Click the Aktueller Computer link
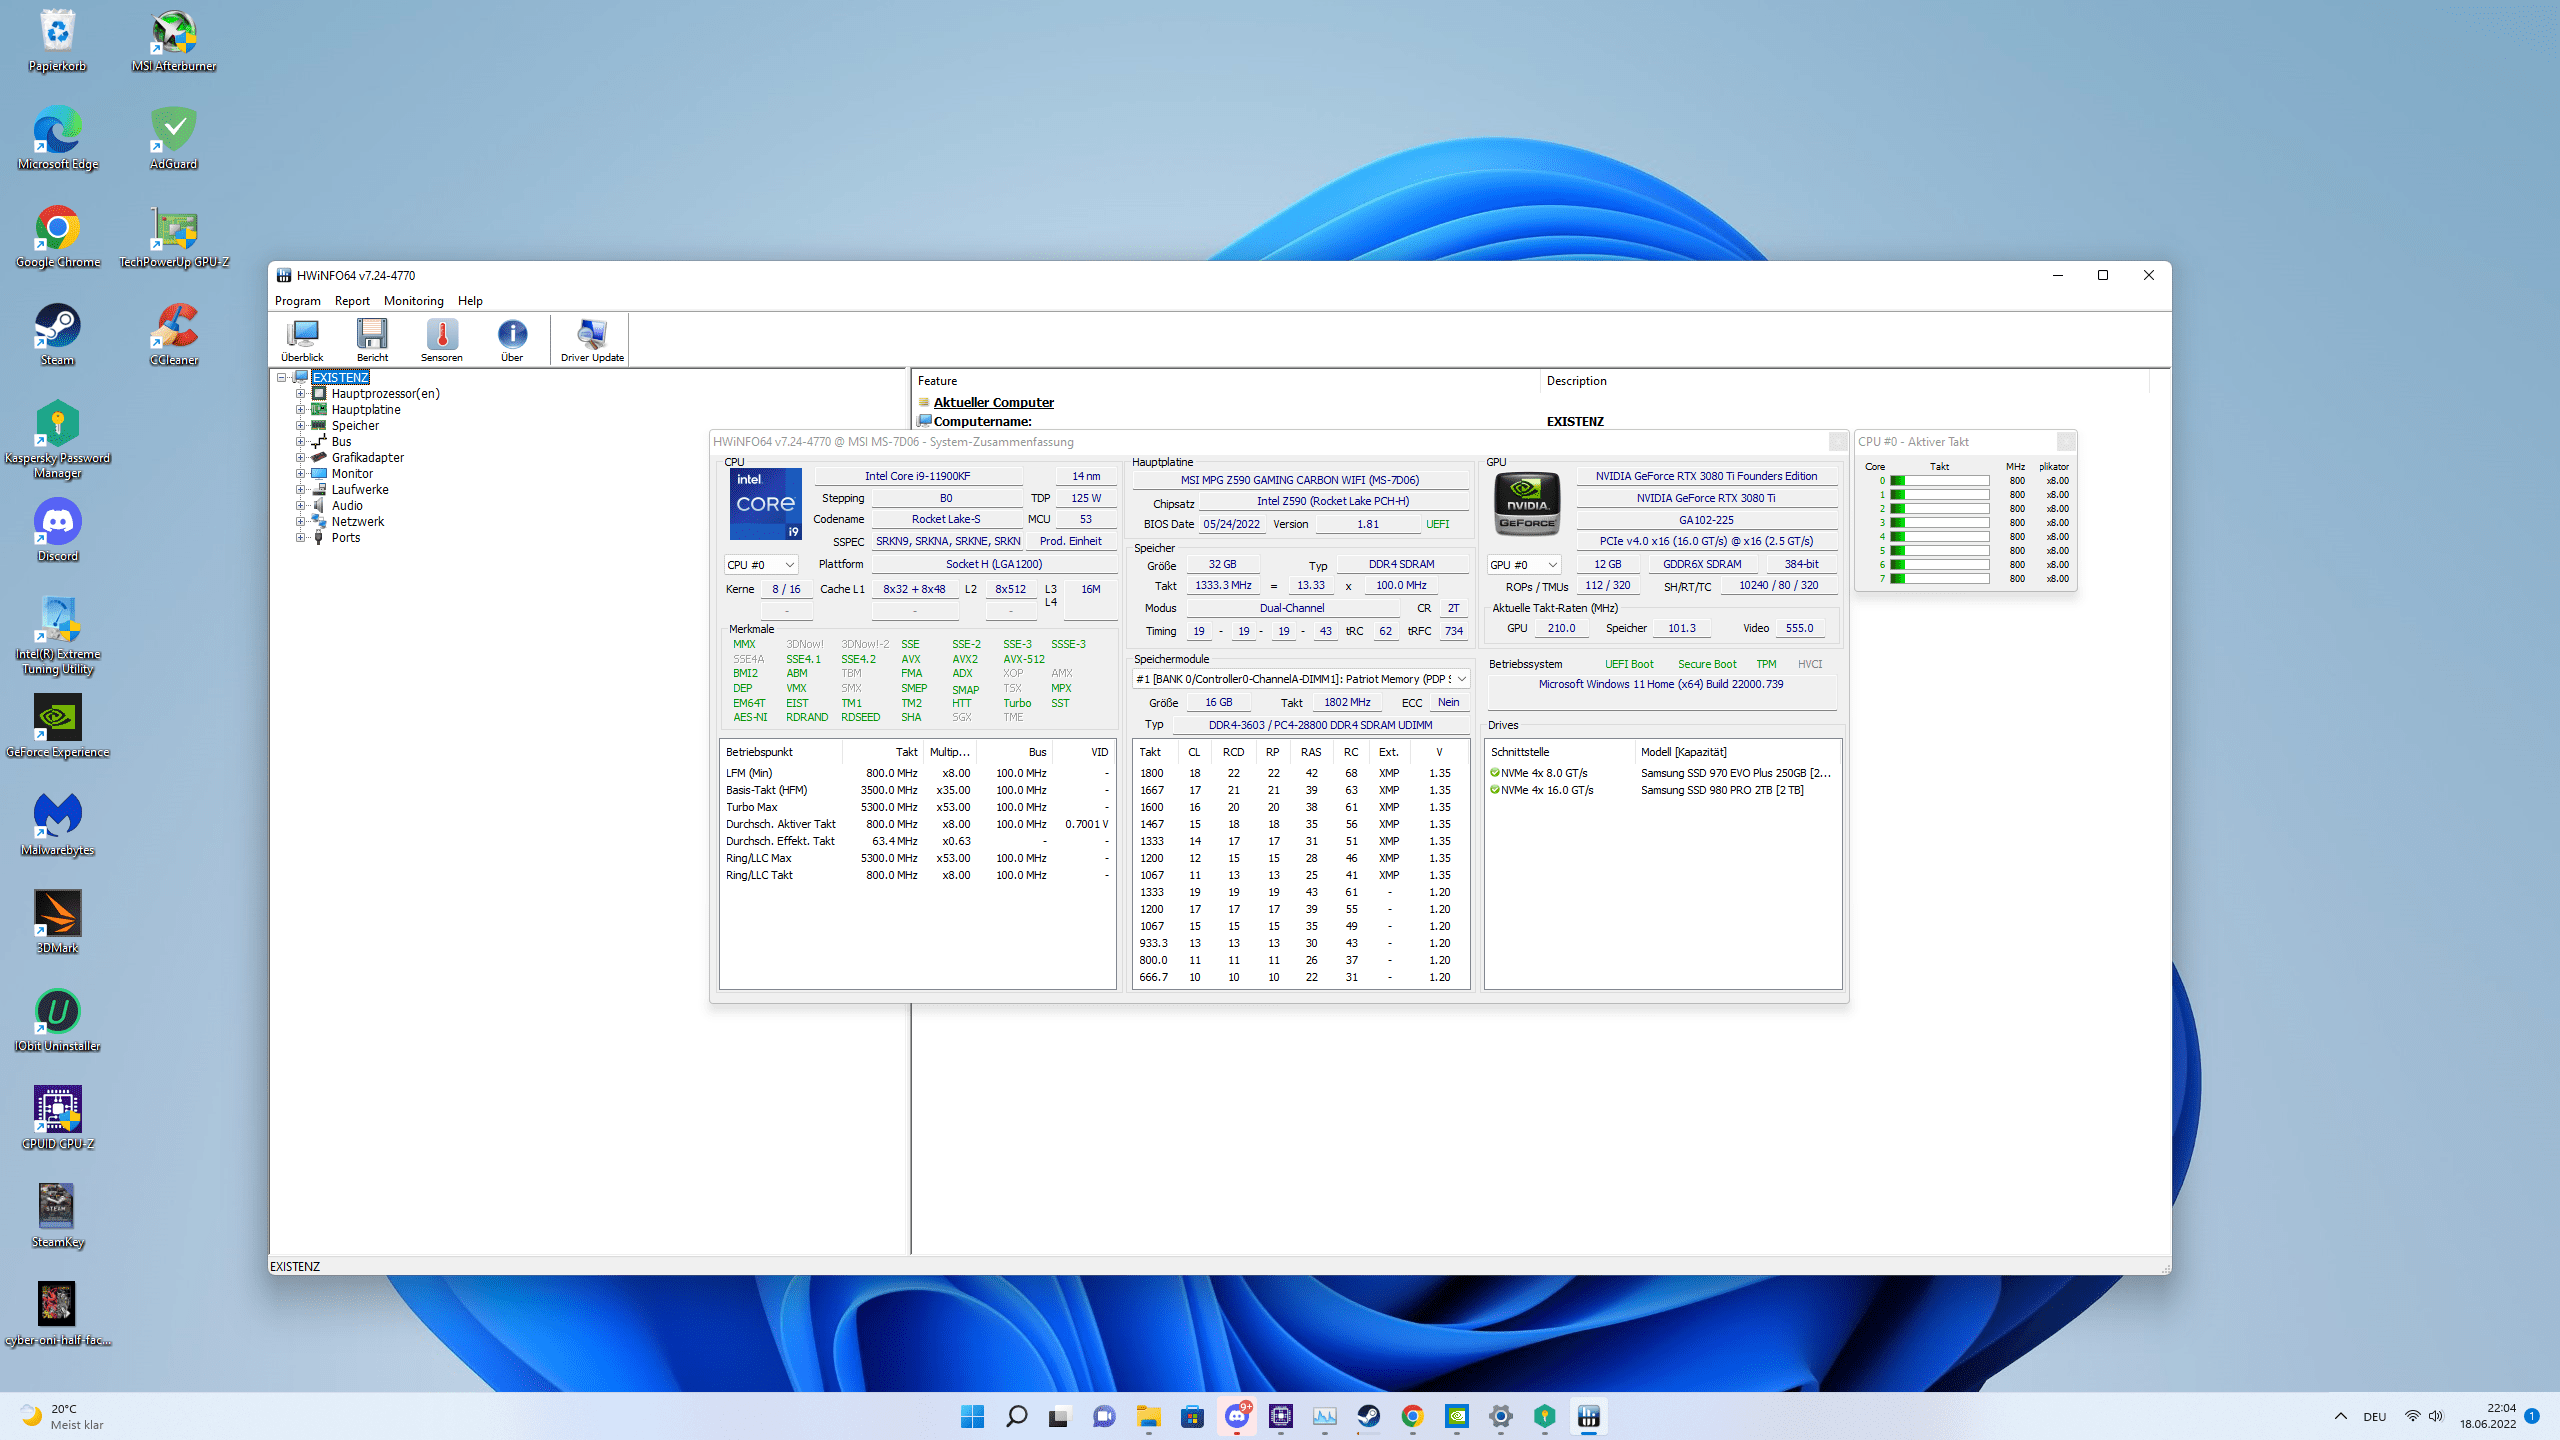 coord(993,402)
